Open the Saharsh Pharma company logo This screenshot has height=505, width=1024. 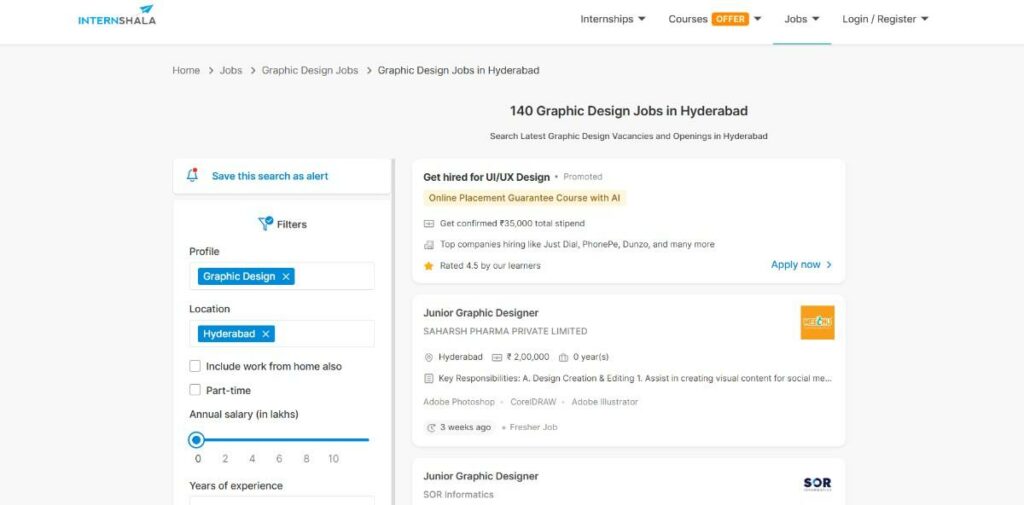tap(817, 323)
